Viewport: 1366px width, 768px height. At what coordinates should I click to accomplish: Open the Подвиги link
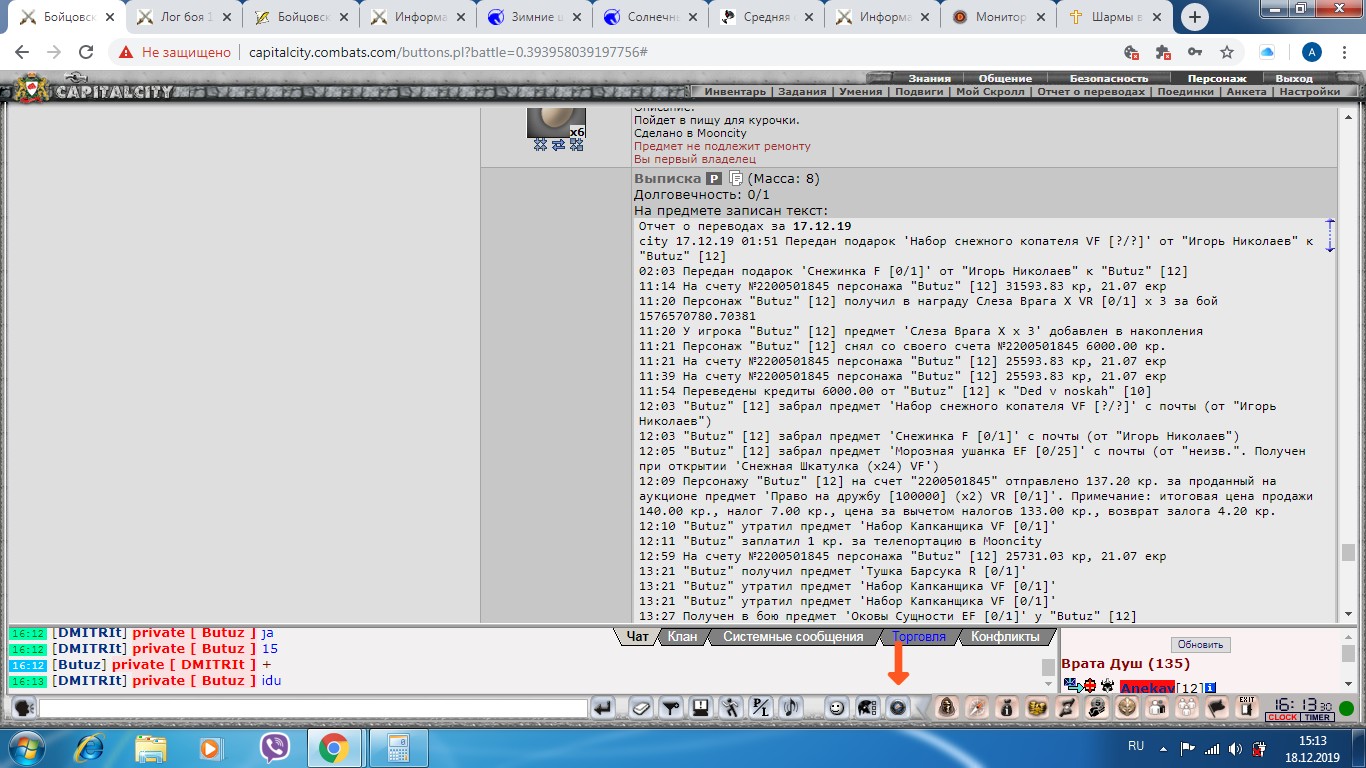pos(918,92)
